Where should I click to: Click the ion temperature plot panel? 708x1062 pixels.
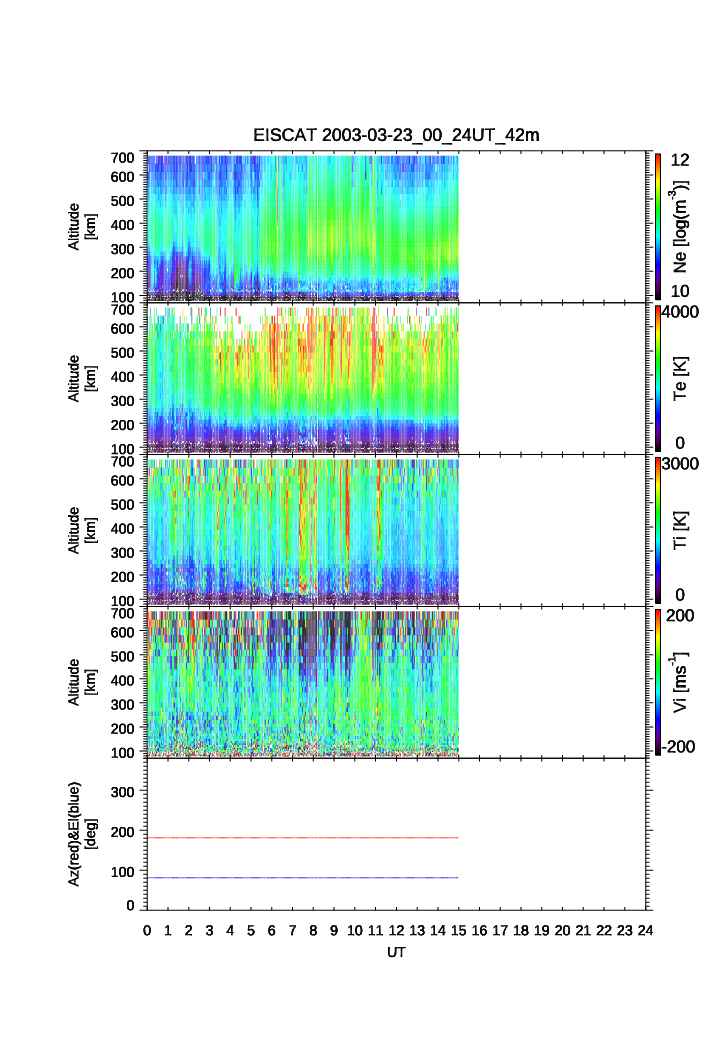coord(302,530)
